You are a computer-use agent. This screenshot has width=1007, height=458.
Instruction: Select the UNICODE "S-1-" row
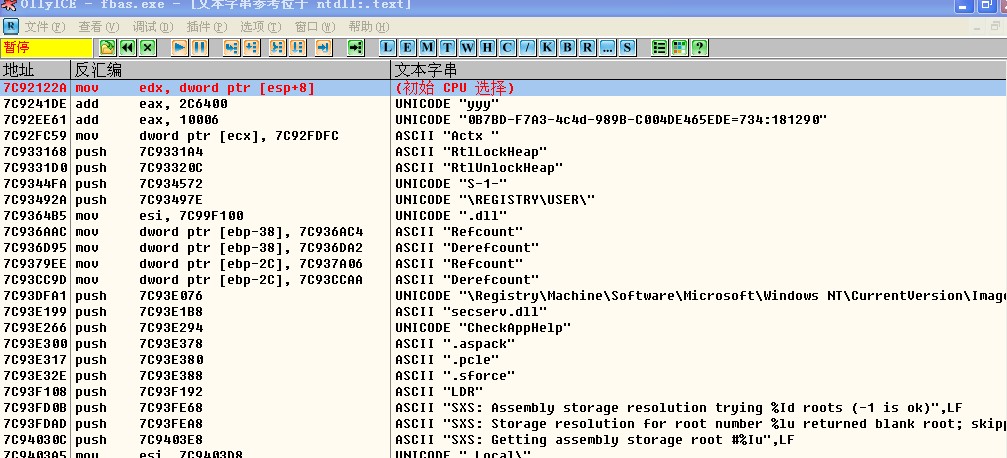503,184
